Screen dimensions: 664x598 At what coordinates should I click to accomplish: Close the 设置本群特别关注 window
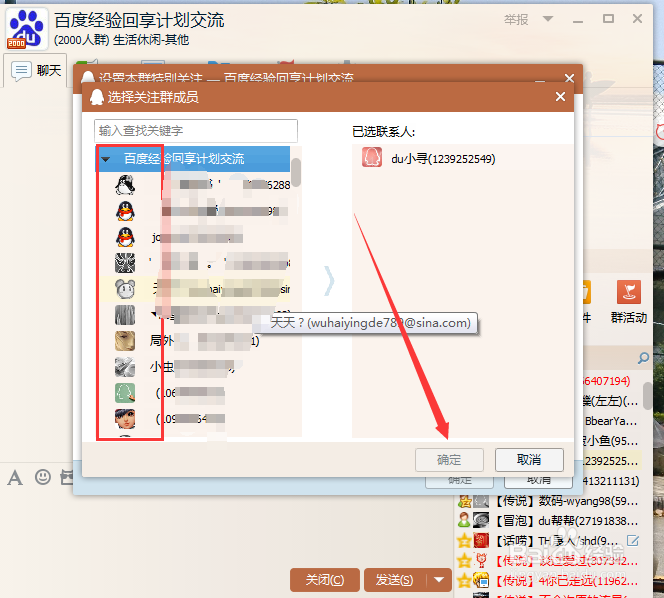tap(570, 78)
